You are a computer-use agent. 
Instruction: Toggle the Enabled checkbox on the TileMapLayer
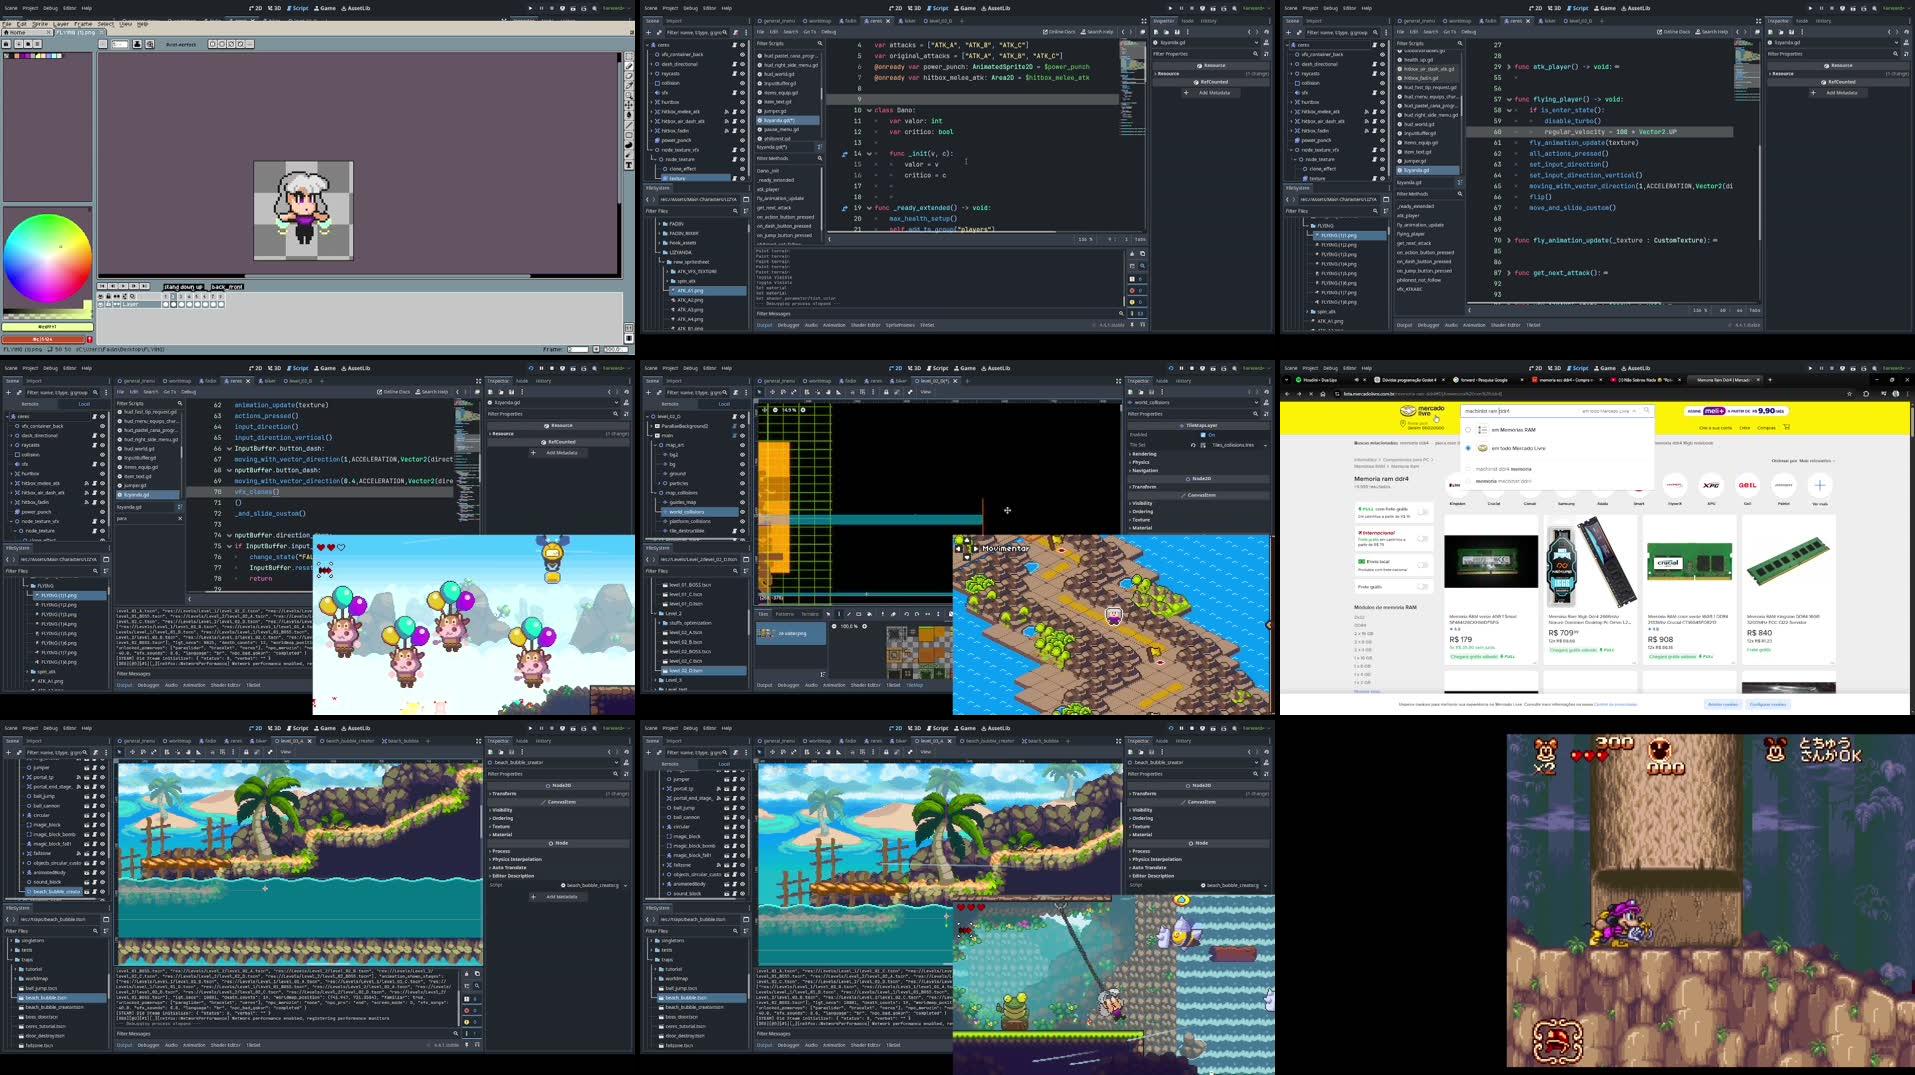1203,435
